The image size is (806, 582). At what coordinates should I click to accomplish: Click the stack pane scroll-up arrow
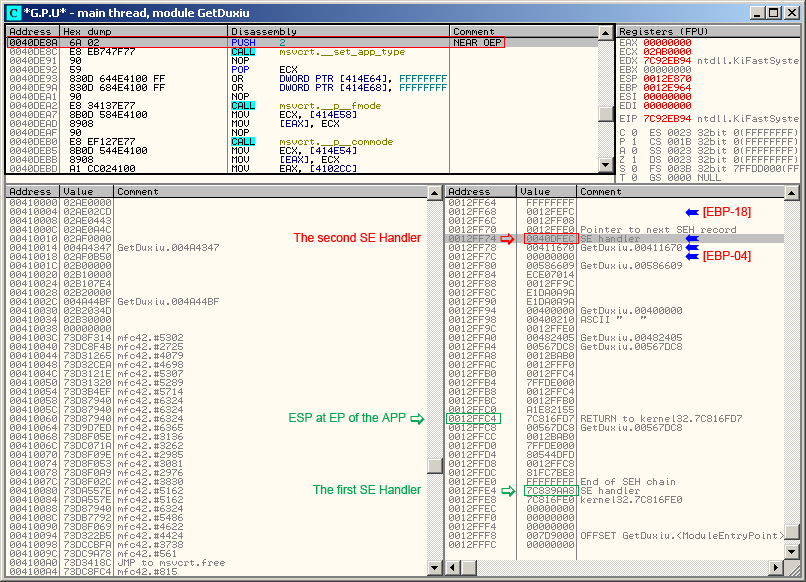(792, 192)
